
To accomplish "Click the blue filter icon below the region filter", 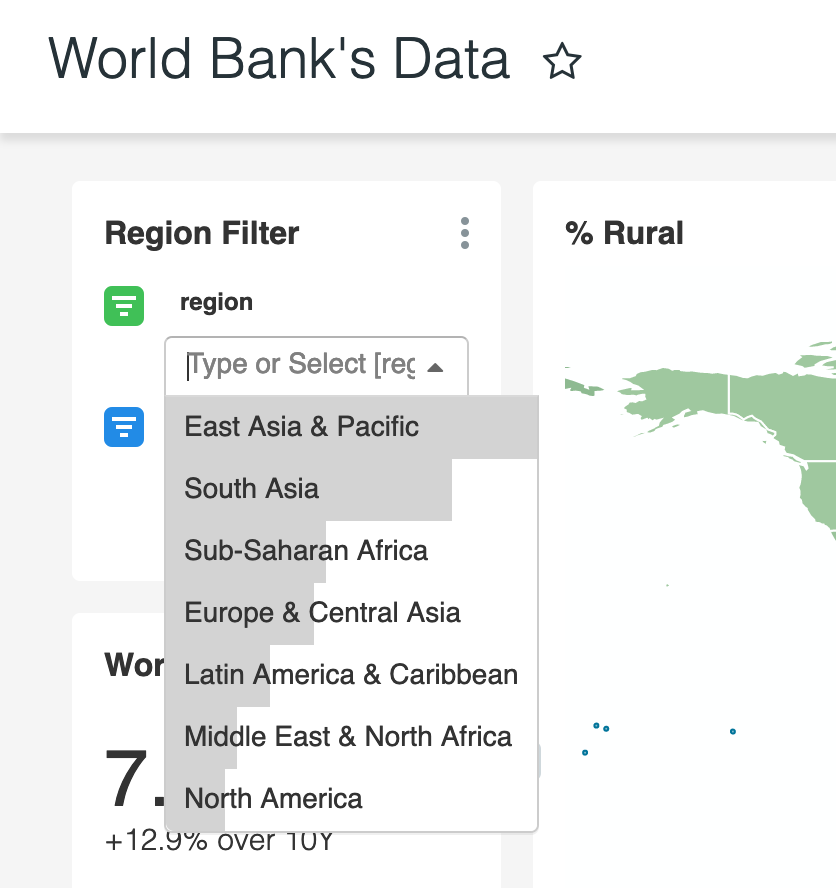I will point(123,426).
